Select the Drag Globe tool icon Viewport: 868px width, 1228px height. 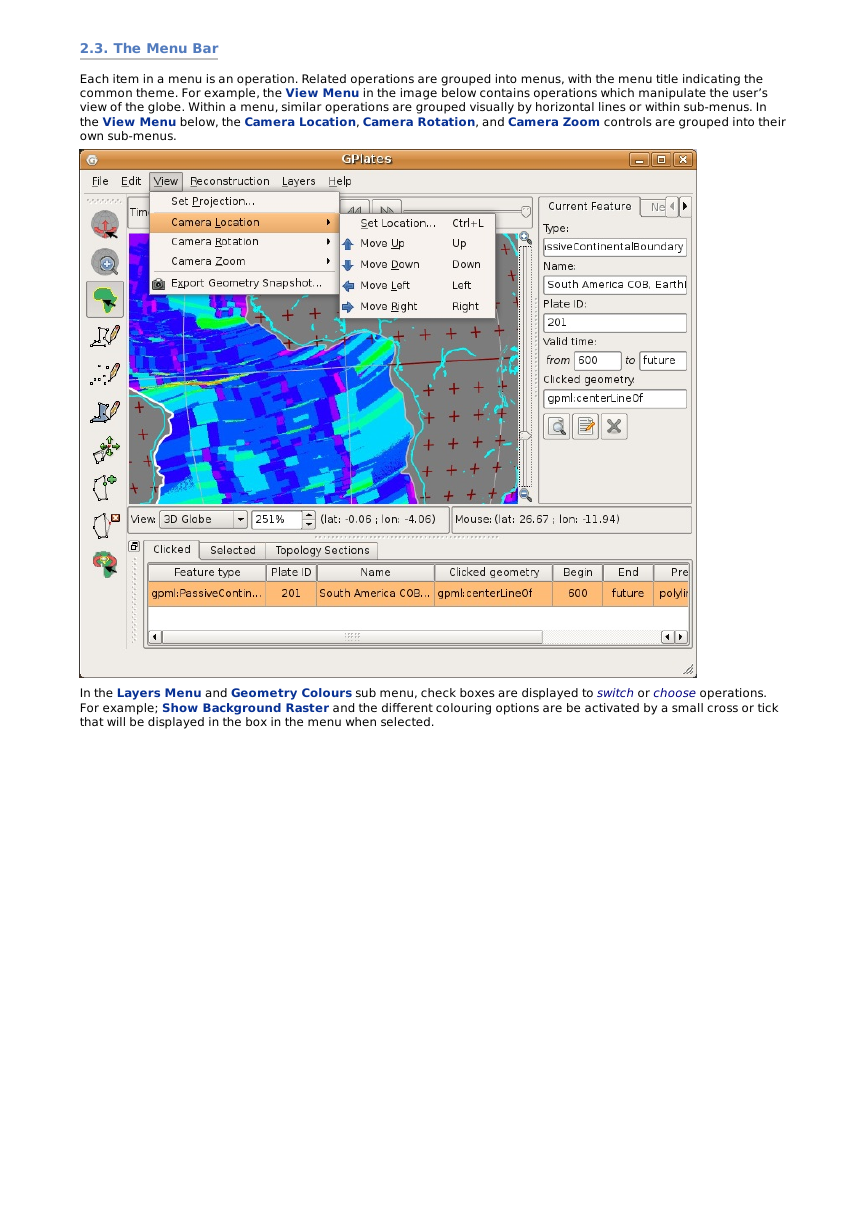tap(105, 224)
